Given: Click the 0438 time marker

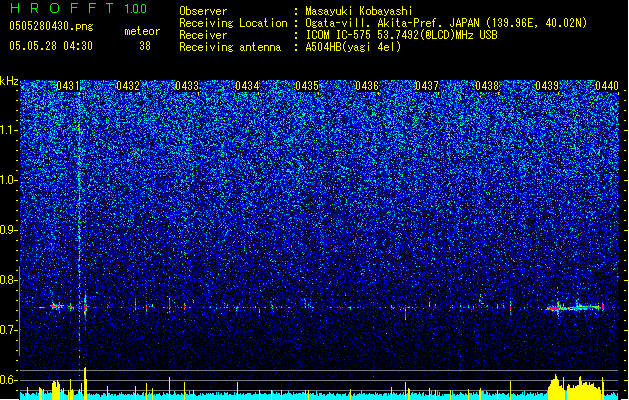Looking at the screenshot, I should coord(487,86).
